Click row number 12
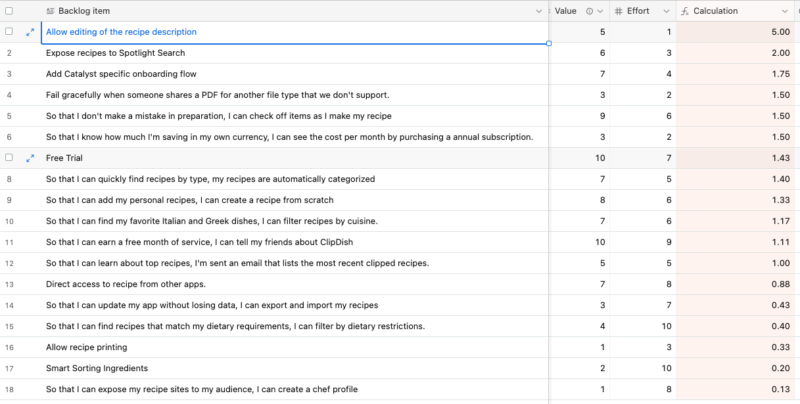This screenshot has height=404, width=800. pos(9,263)
